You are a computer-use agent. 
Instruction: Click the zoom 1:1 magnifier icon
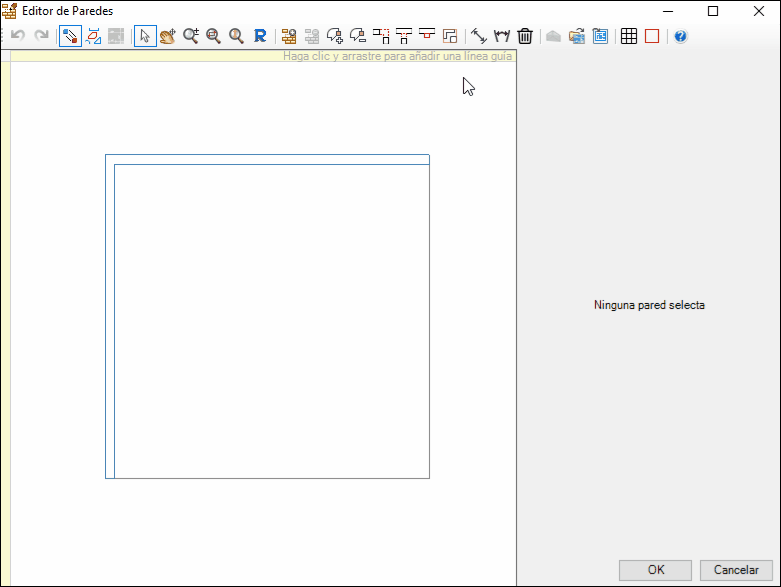tap(237, 36)
